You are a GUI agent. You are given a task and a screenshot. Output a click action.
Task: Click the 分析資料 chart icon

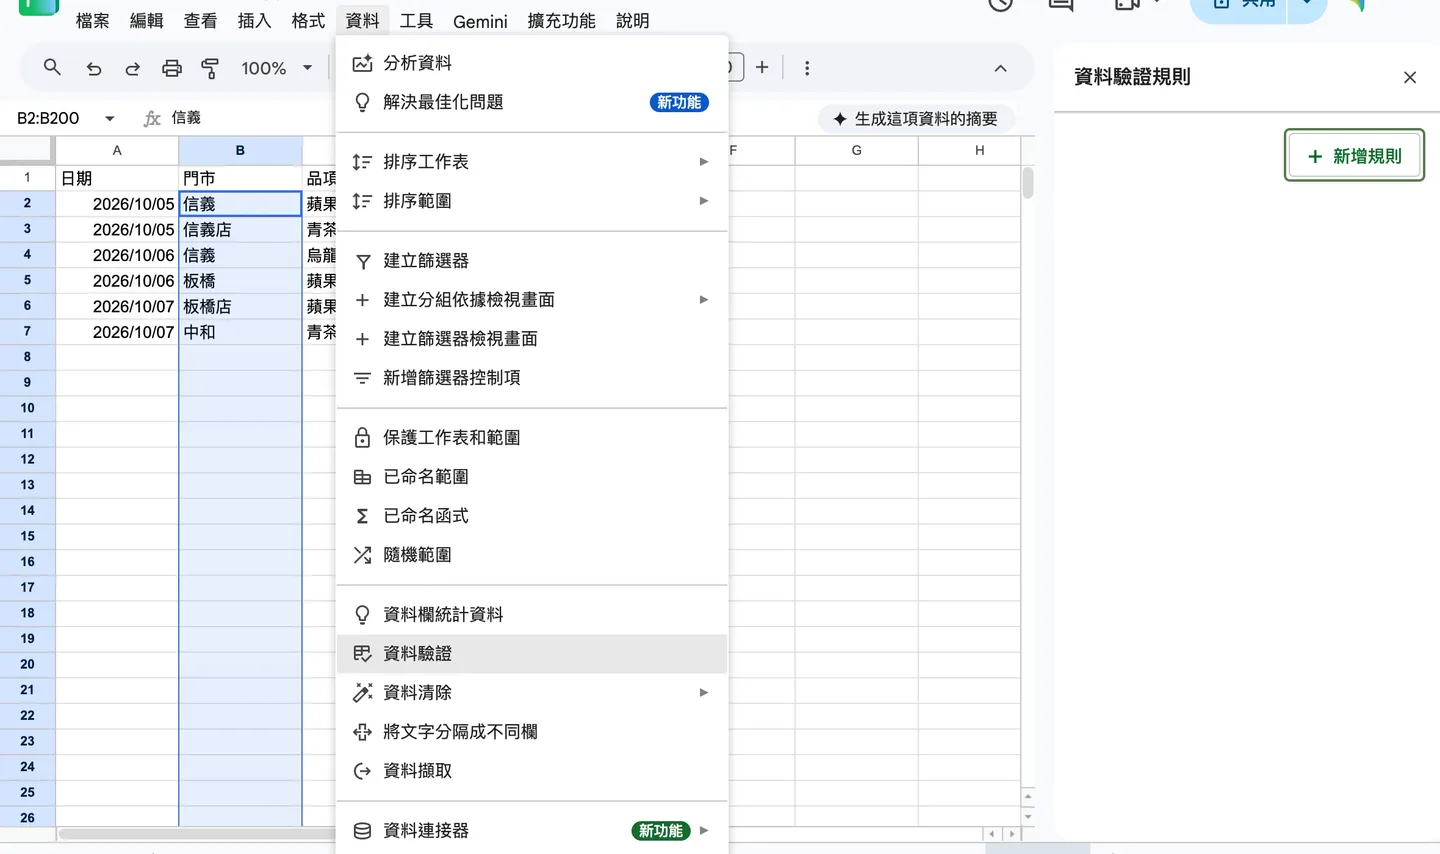coord(362,63)
